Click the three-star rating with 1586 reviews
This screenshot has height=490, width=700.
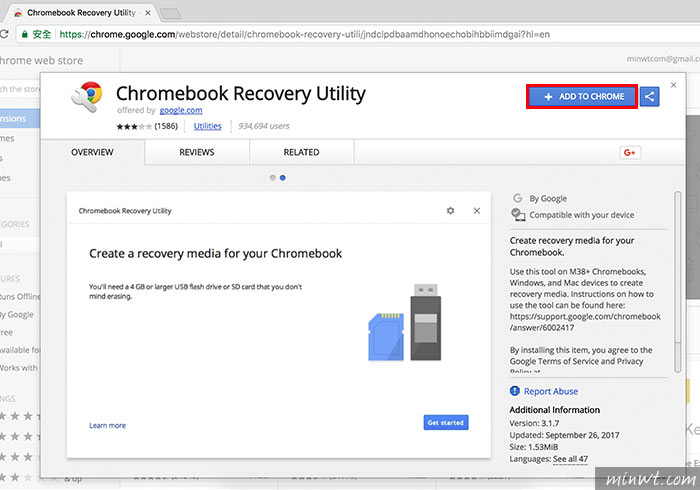click(x=147, y=126)
